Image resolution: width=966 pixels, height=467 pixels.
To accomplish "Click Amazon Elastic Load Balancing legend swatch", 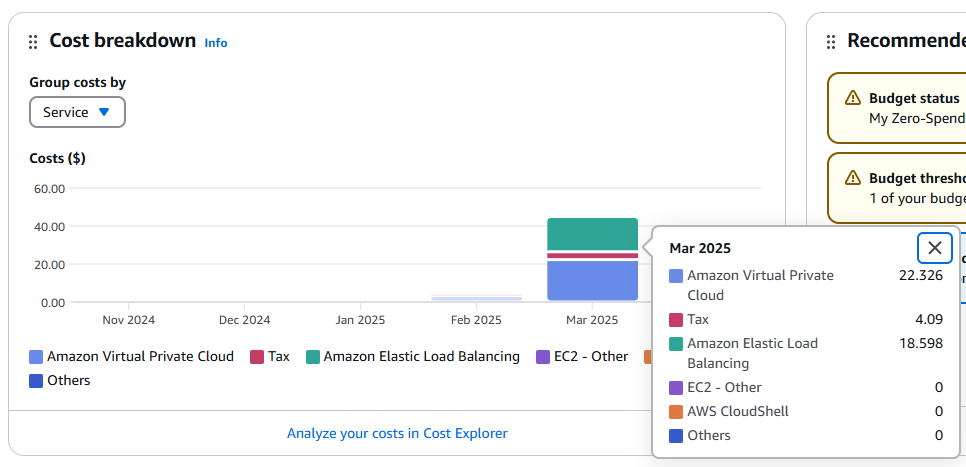I will click(x=313, y=357).
